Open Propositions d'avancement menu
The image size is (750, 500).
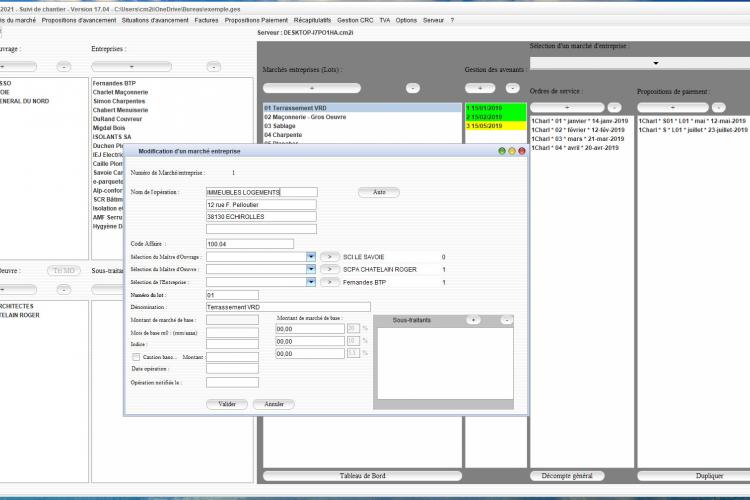point(79,20)
